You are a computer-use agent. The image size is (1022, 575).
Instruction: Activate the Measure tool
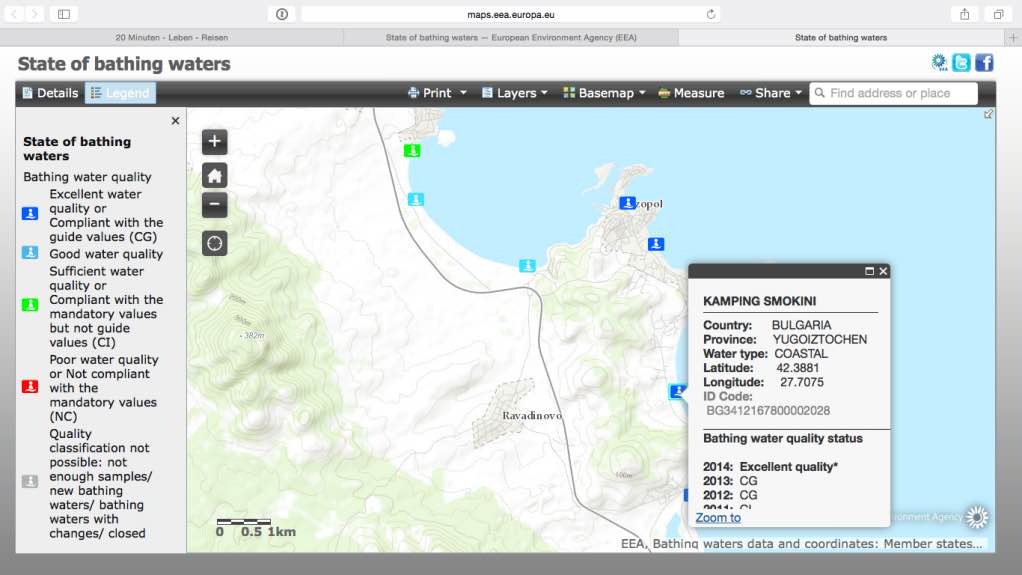[x=691, y=93]
